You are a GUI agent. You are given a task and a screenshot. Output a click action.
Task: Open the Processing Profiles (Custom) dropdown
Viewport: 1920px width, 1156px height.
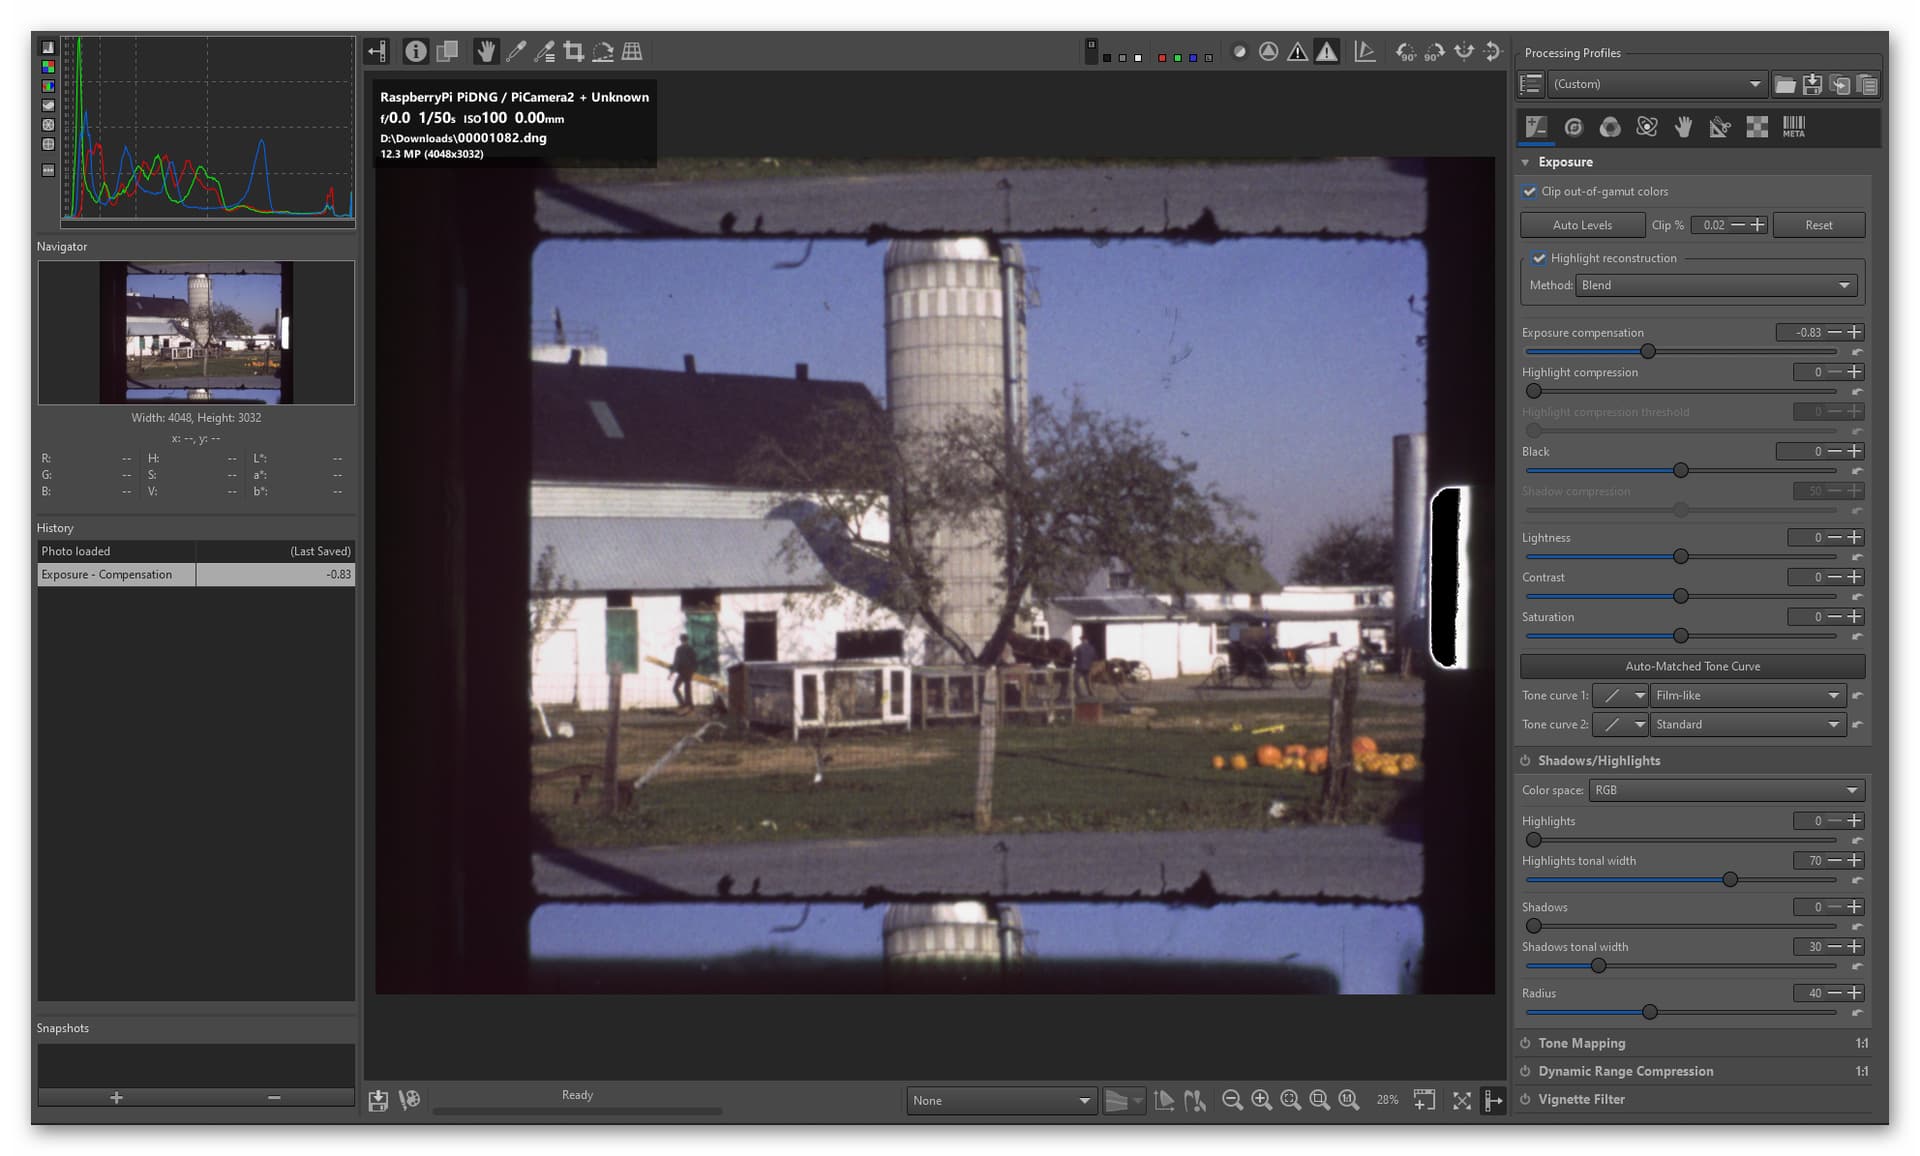1656,84
